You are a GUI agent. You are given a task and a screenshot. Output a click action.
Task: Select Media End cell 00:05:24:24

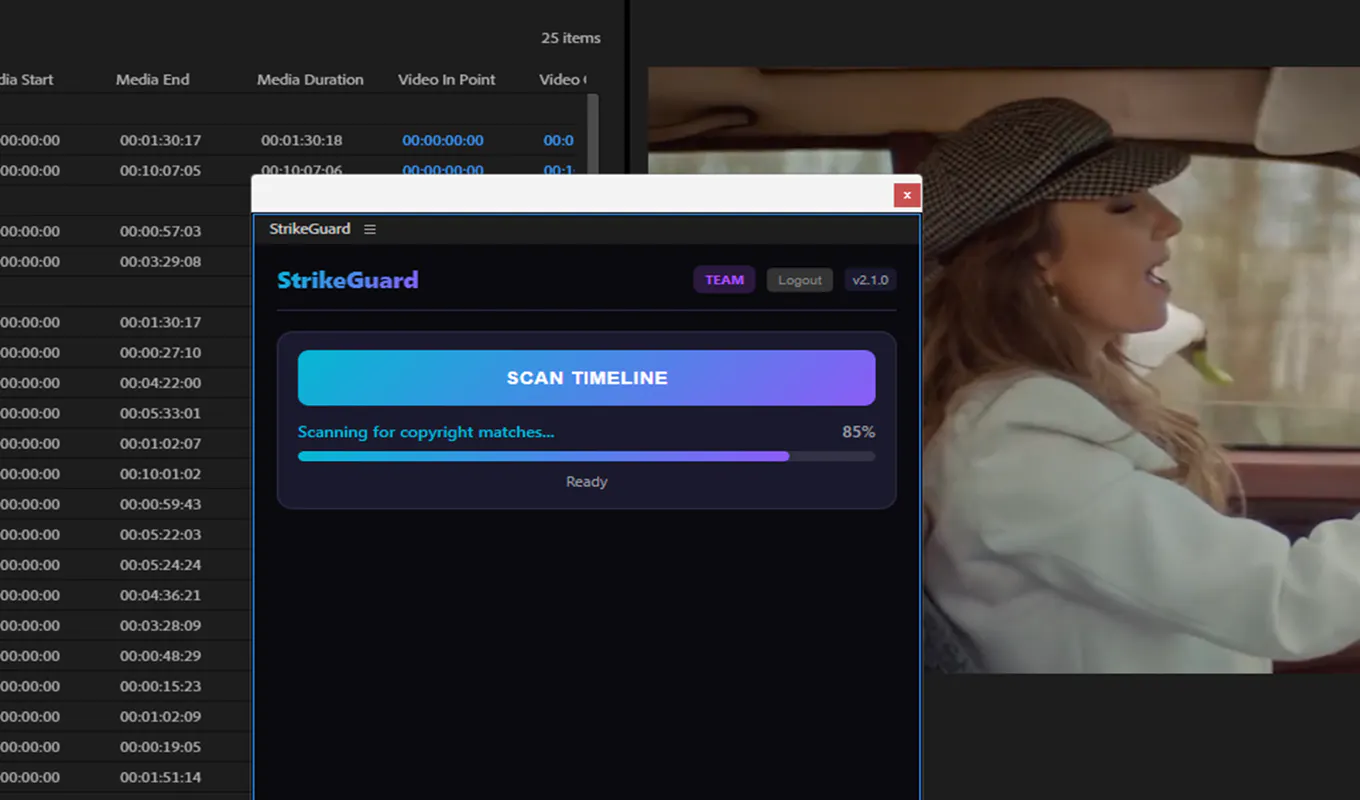coord(160,565)
